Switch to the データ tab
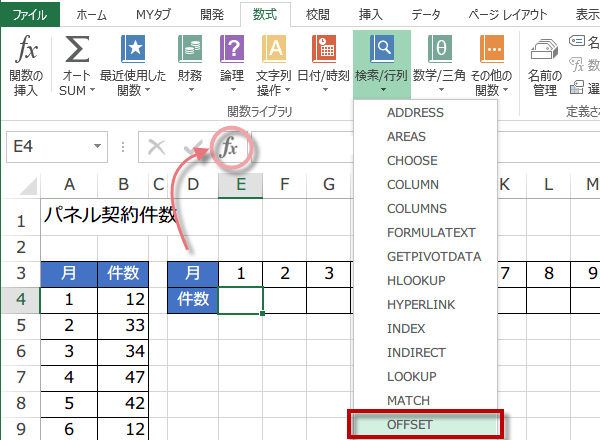 [426, 15]
